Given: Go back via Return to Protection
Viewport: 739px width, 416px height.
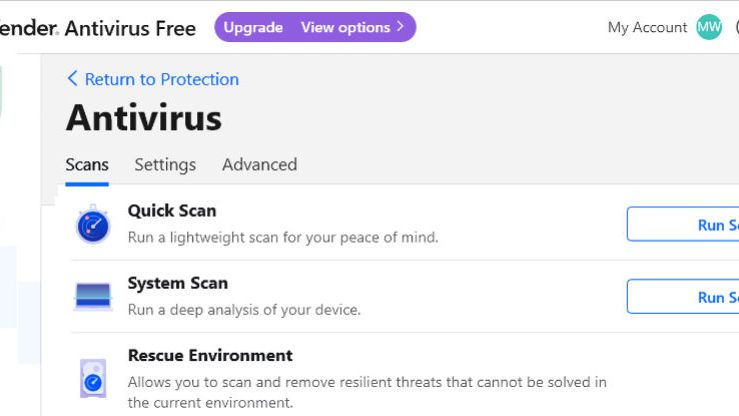Looking at the screenshot, I should (x=153, y=79).
